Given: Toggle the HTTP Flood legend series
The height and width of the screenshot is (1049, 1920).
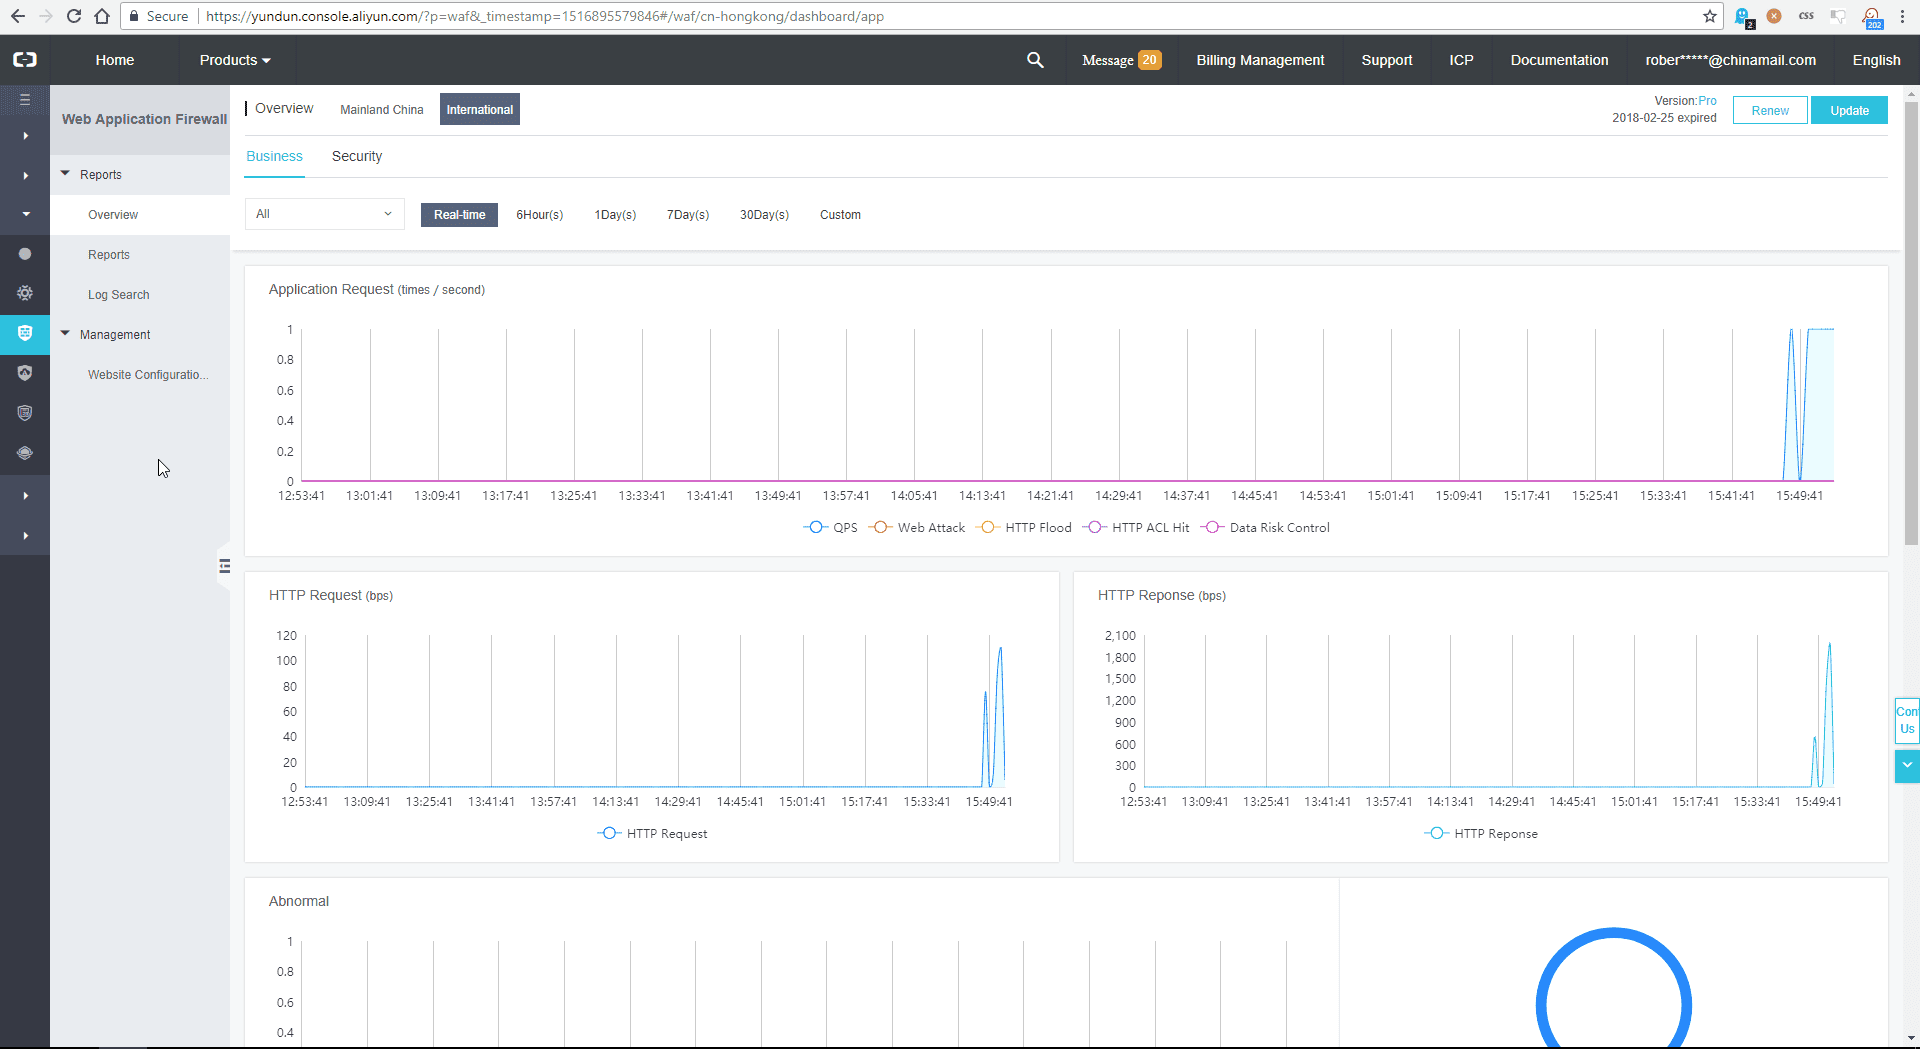Looking at the screenshot, I should (1023, 528).
